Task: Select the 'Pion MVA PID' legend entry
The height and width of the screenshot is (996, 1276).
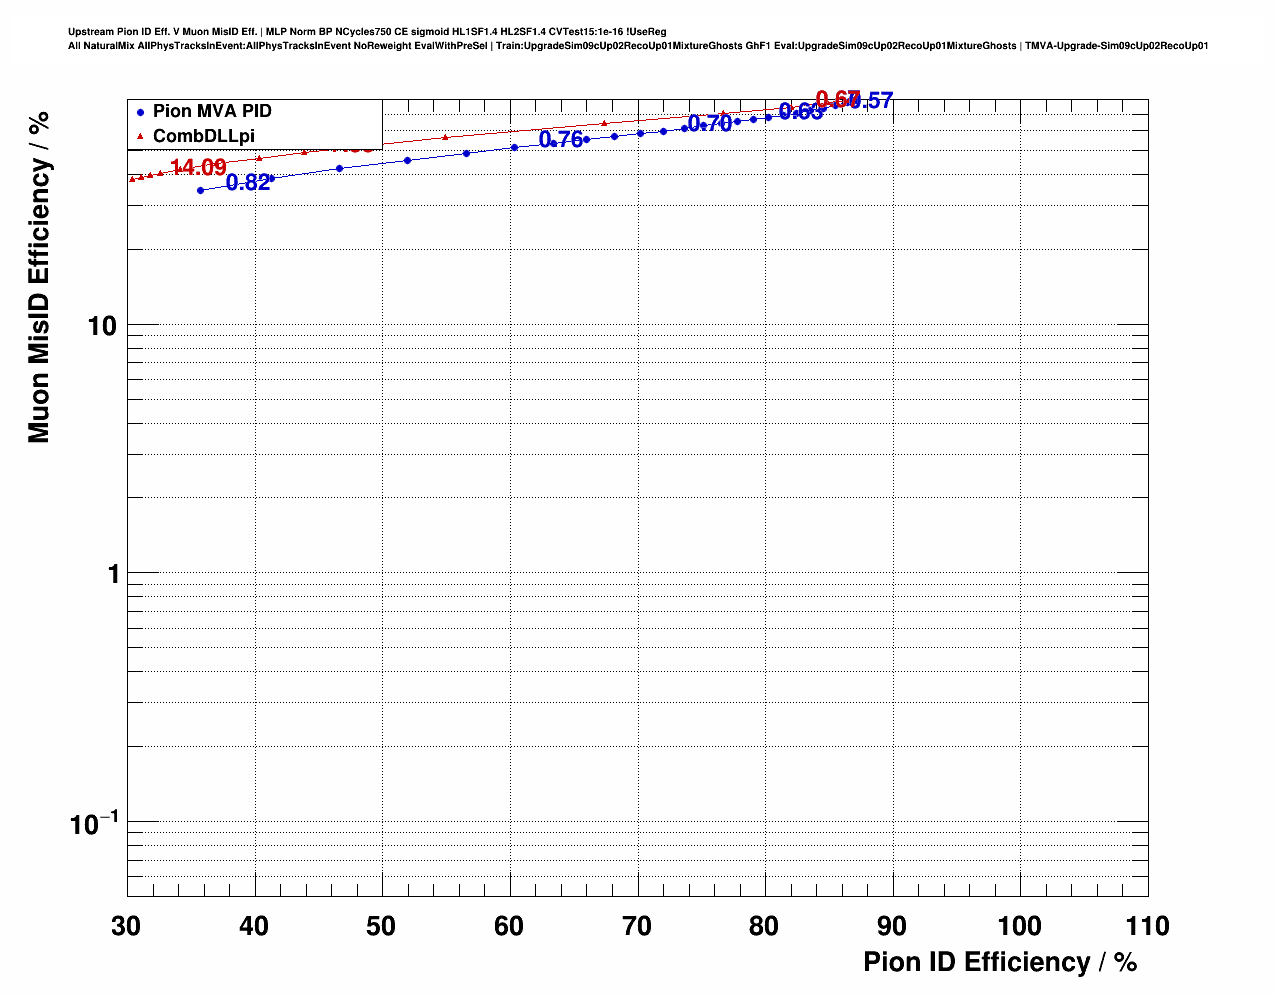Action: pos(212,112)
